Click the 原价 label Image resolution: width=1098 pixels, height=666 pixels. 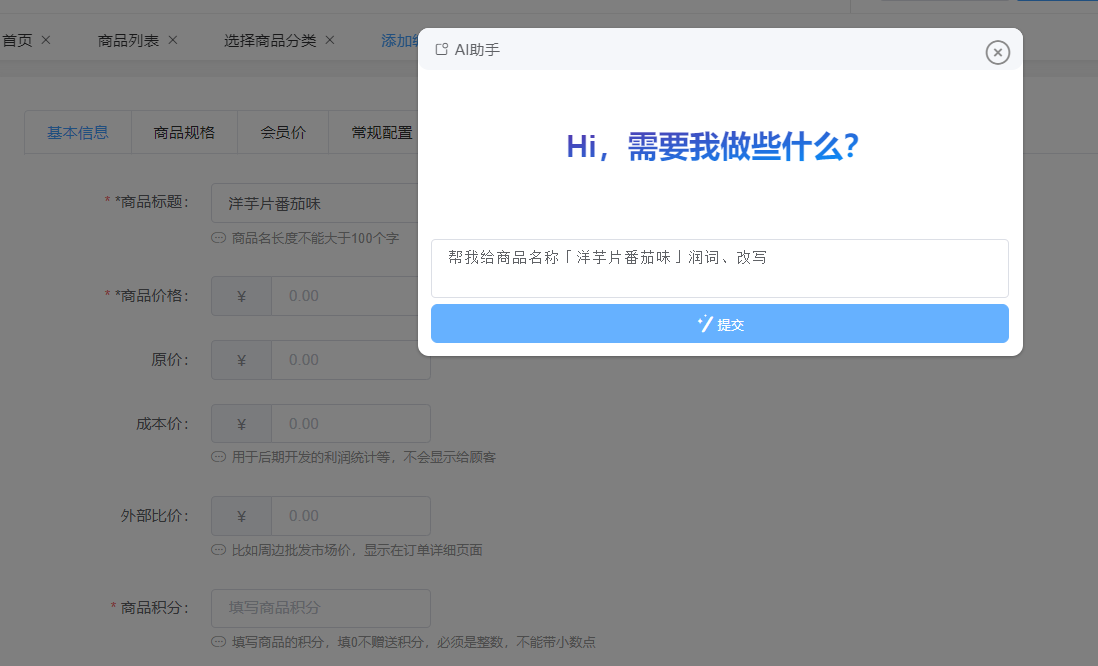(x=170, y=360)
